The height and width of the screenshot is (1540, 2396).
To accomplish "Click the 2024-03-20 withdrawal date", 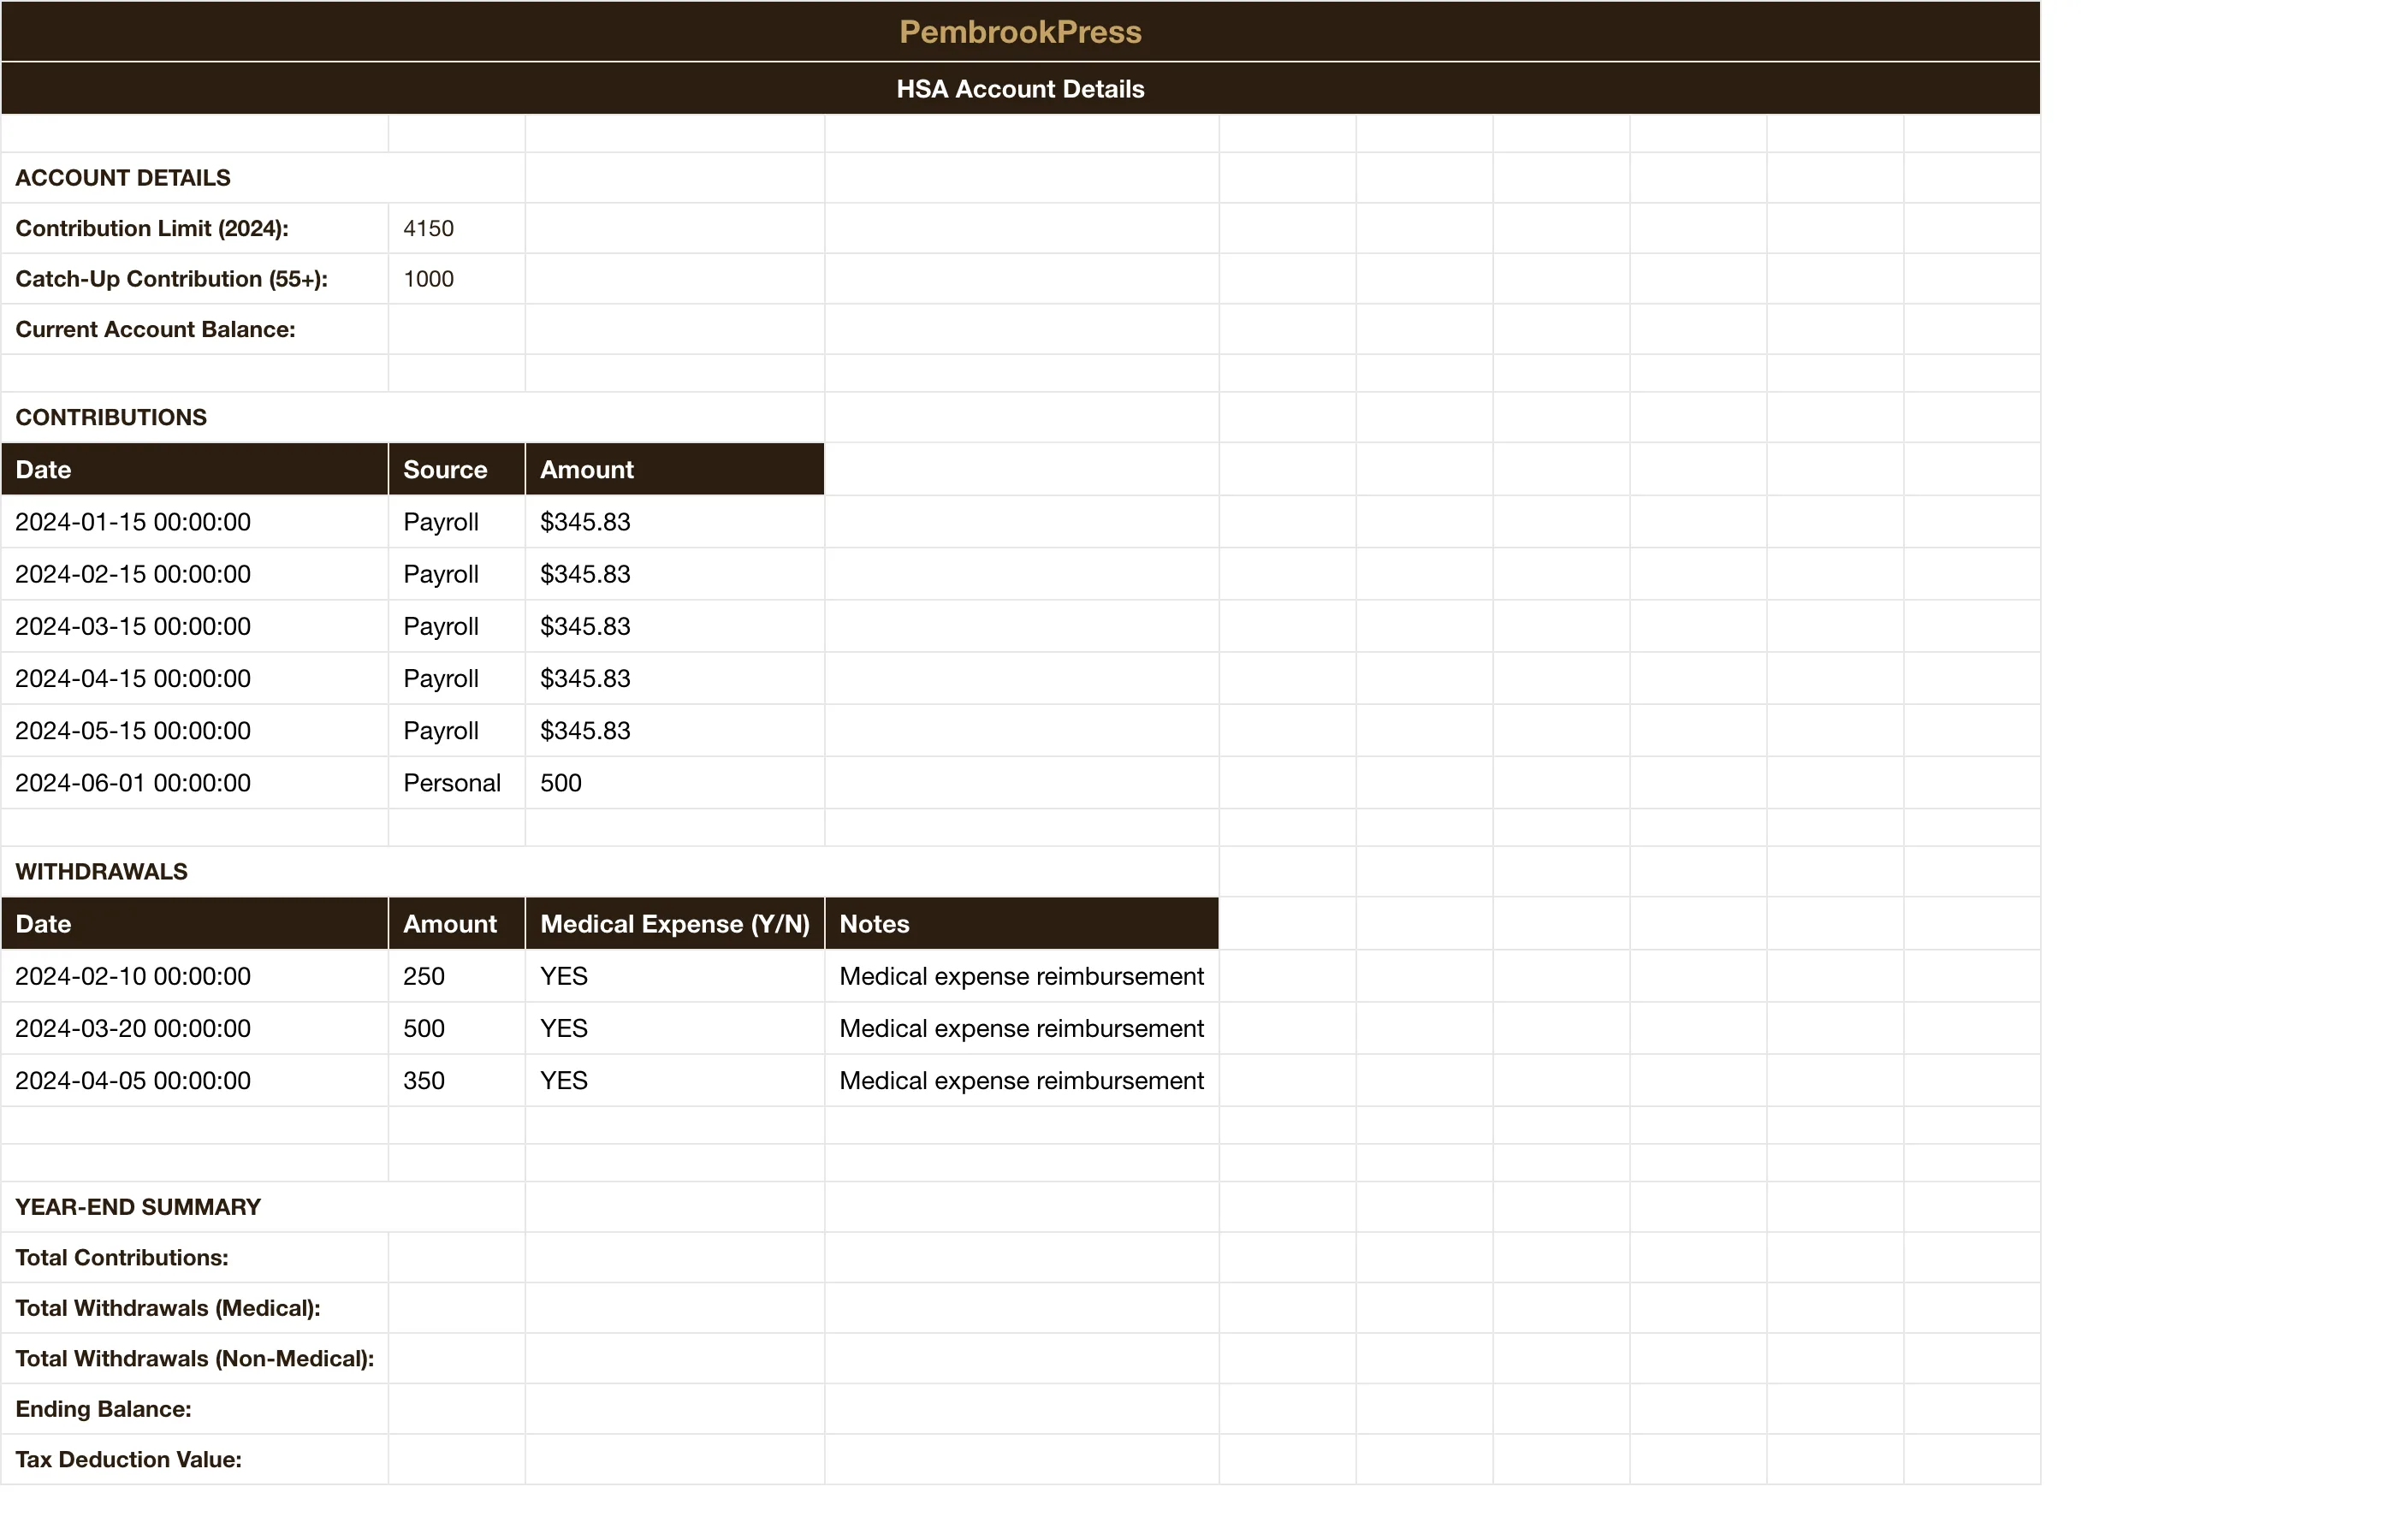I will point(195,1028).
